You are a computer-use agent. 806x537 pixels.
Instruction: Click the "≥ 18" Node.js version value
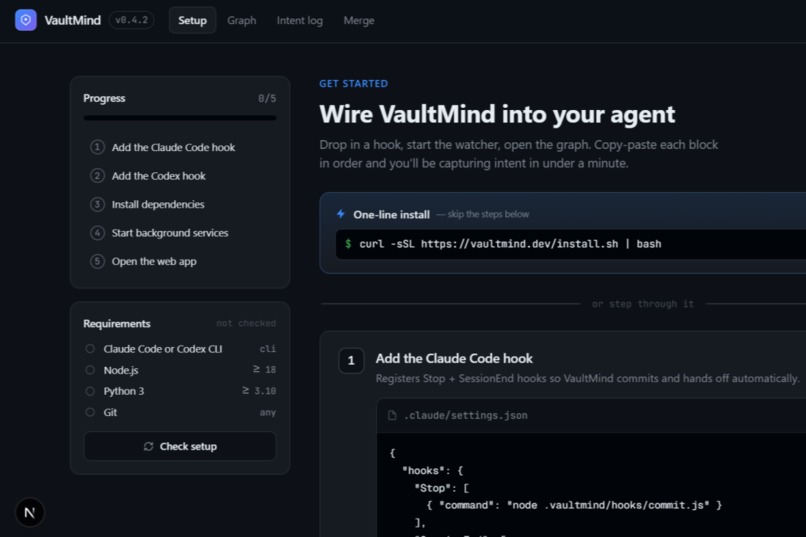264,369
